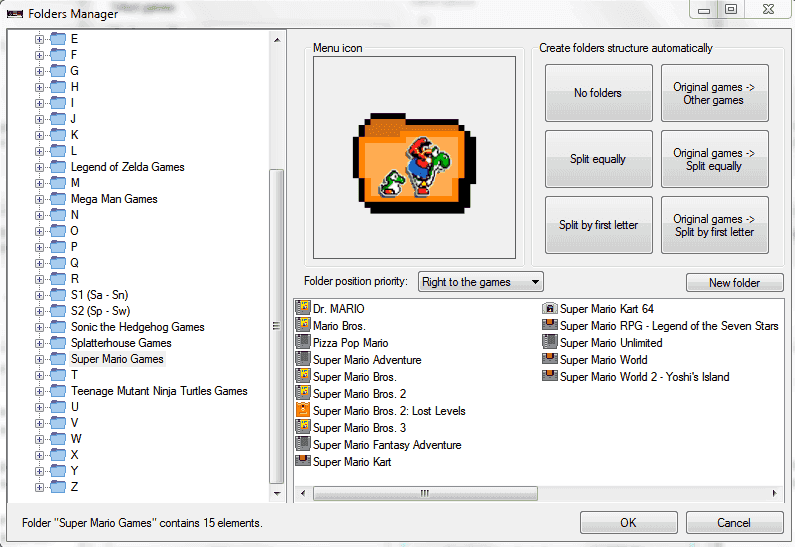
Task: Click the Split equally button
Action: click(x=598, y=159)
